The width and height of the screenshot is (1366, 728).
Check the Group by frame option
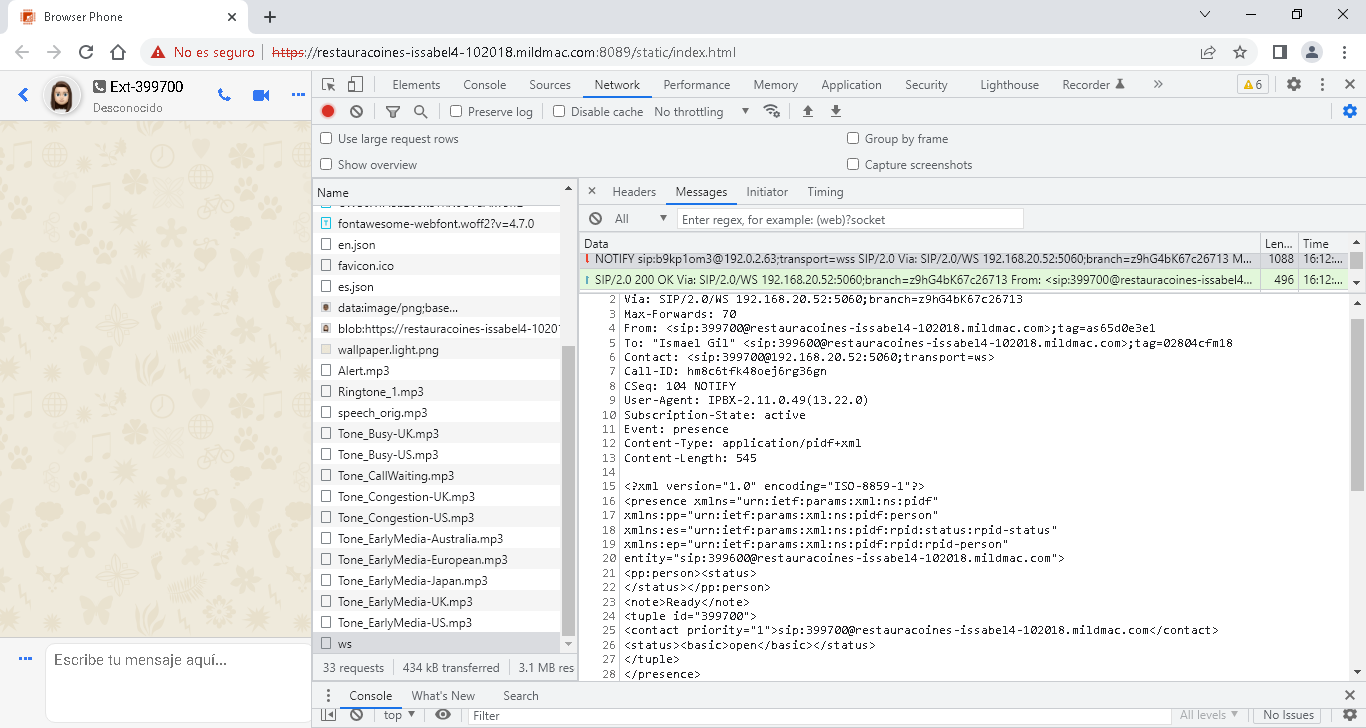point(852,138)
